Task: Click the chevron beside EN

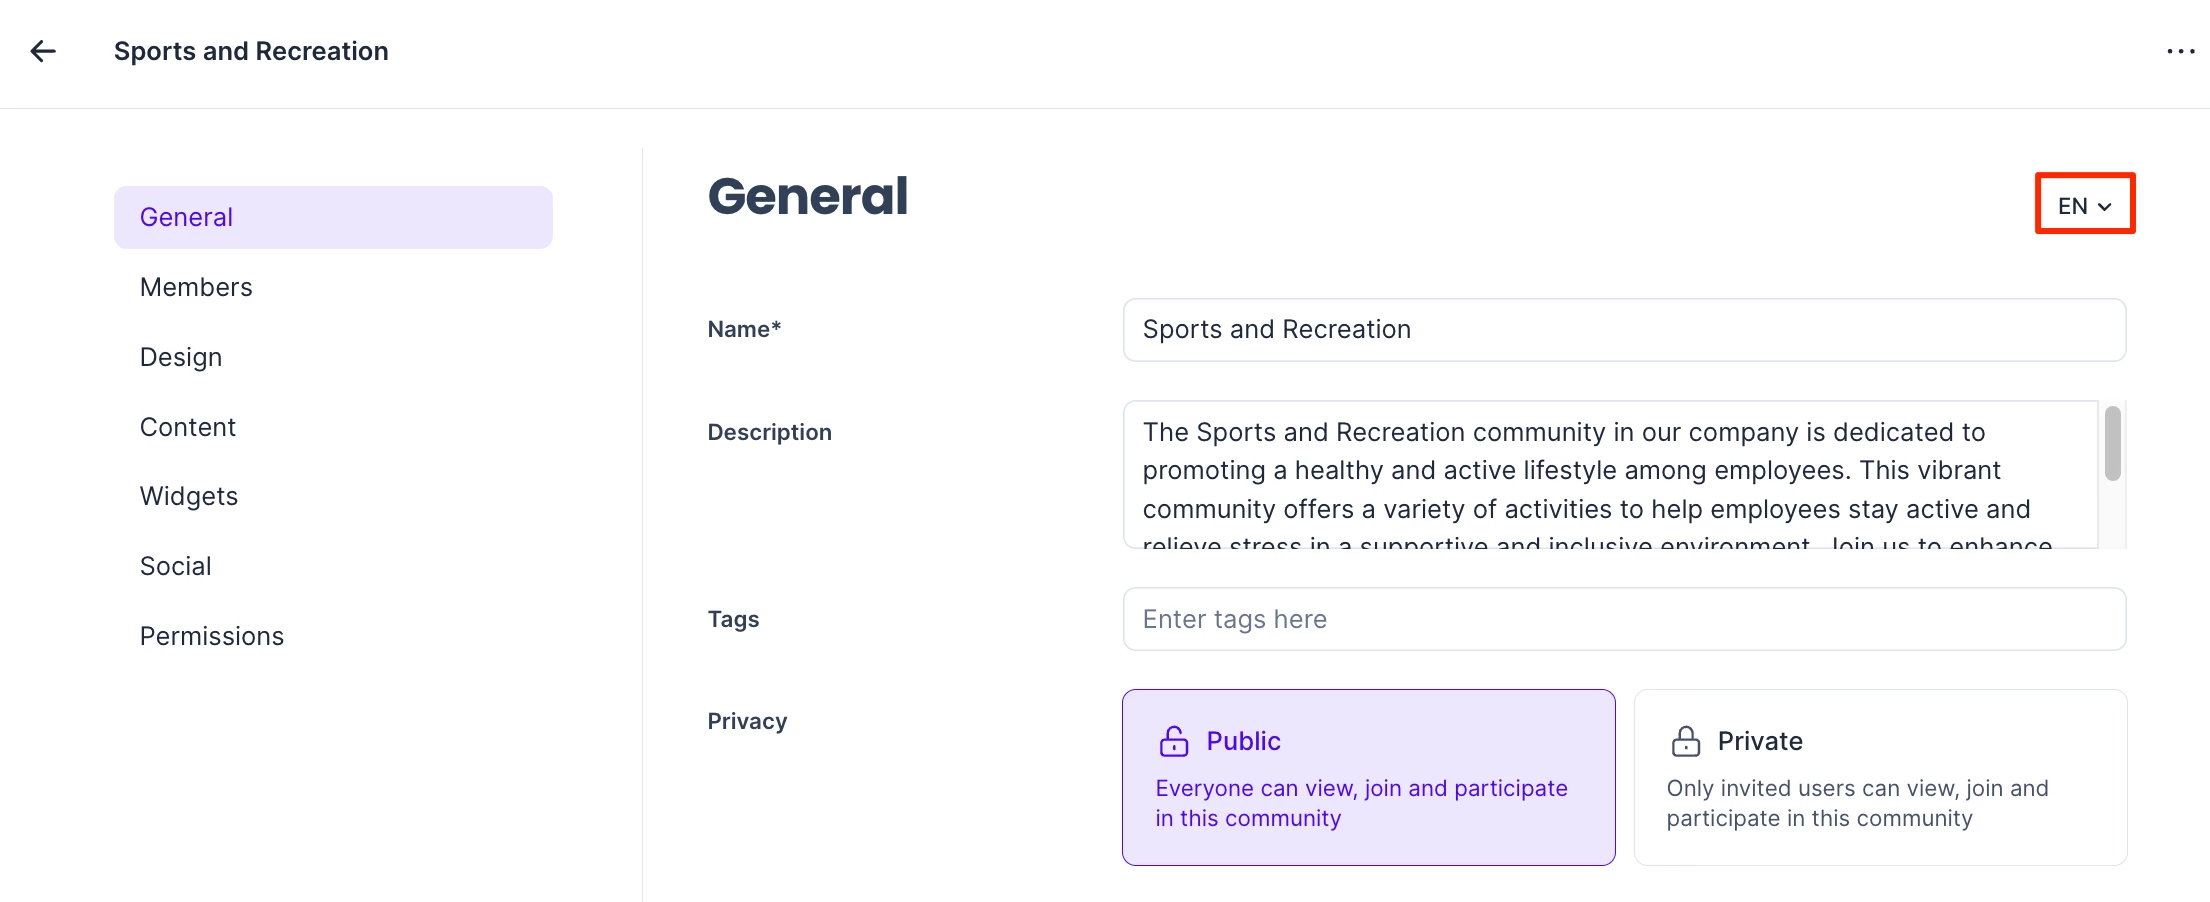Action: pyautogui.click(x=2105, y=207)
